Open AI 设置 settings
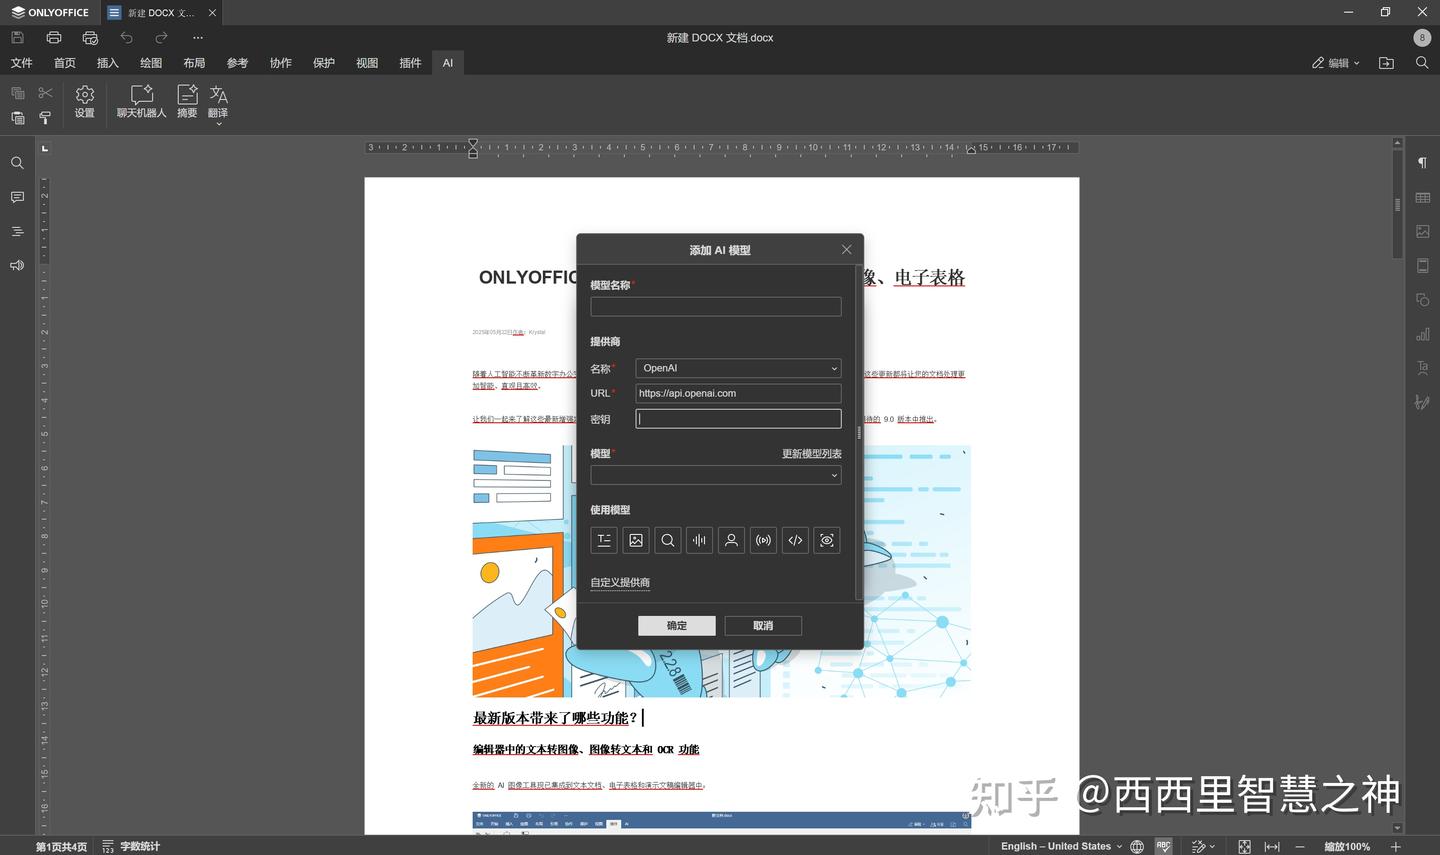The width and height of the screenshot is (1440, 855). pyautogui.click(x=84, y=100)
